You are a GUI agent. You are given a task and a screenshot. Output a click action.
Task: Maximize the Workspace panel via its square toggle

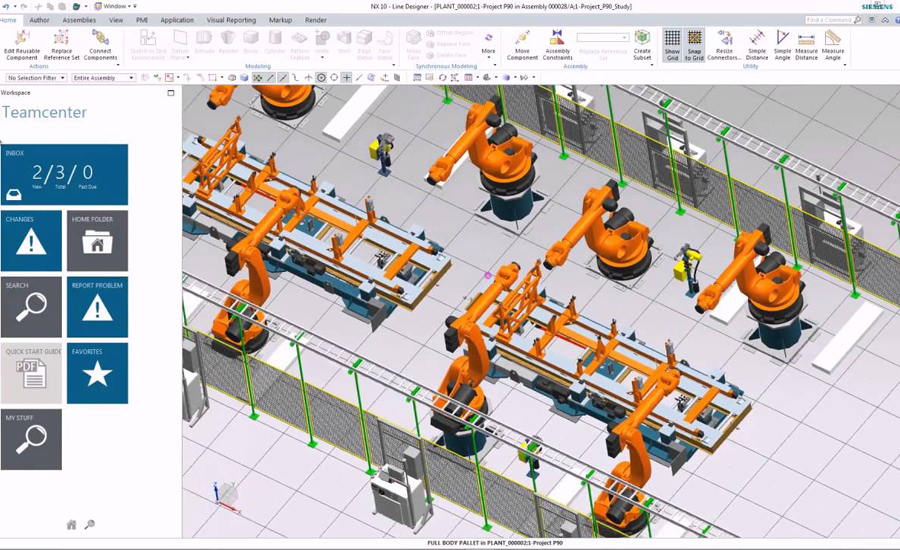coord(171,93)
